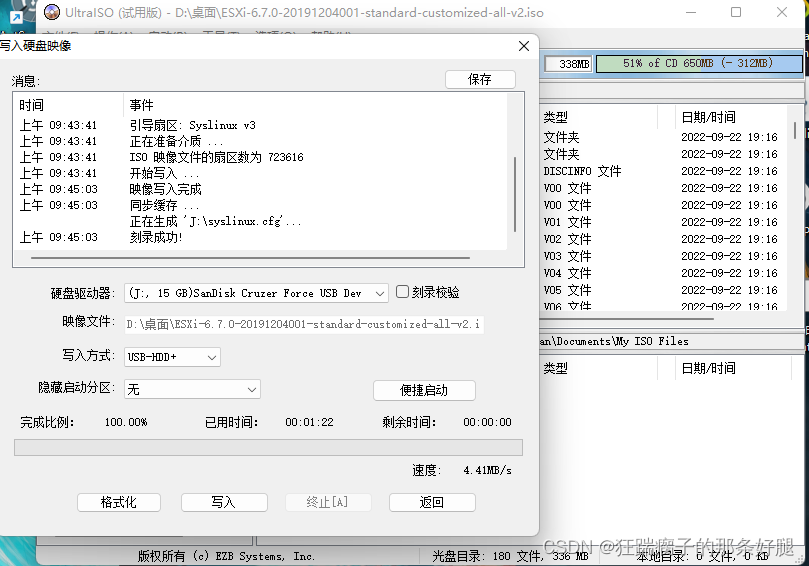Click the 光盘目录 180 文件 status entry
809x566 pixels.
(x=510, y=556)
